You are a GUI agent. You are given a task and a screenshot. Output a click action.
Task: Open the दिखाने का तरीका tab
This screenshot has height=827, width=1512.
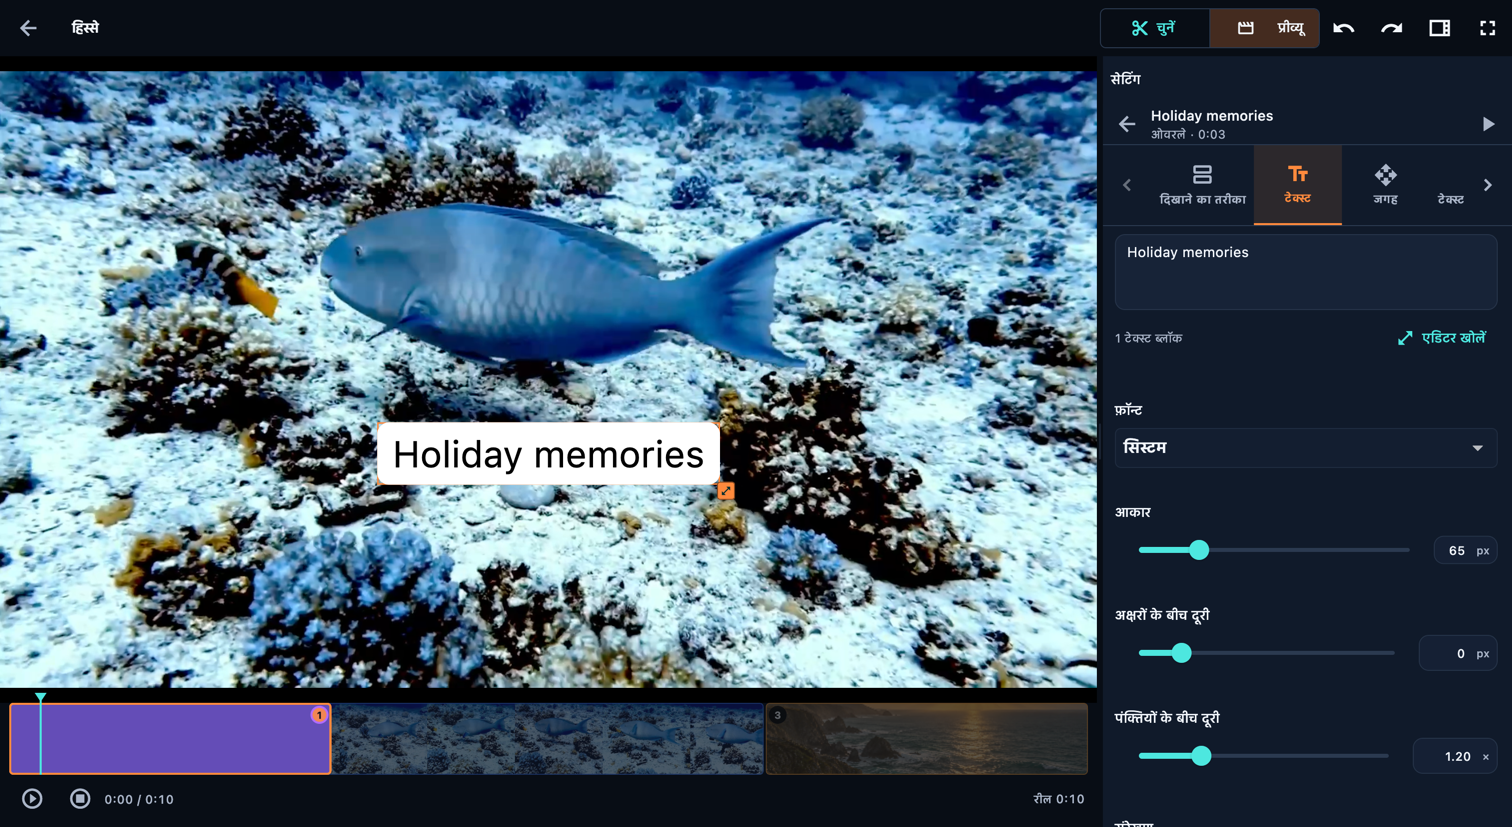(x=1202, y=185)
